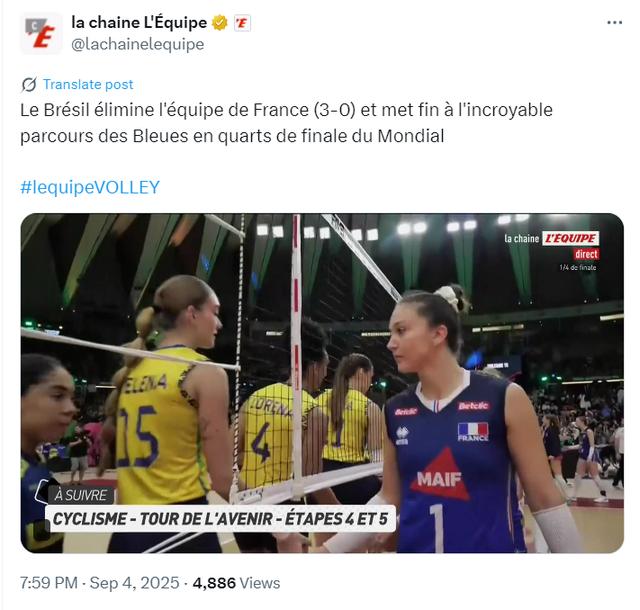Click the number 15 yellow jersey
The height and width of the screenshot is (610, 640).
tap(138, 436)
